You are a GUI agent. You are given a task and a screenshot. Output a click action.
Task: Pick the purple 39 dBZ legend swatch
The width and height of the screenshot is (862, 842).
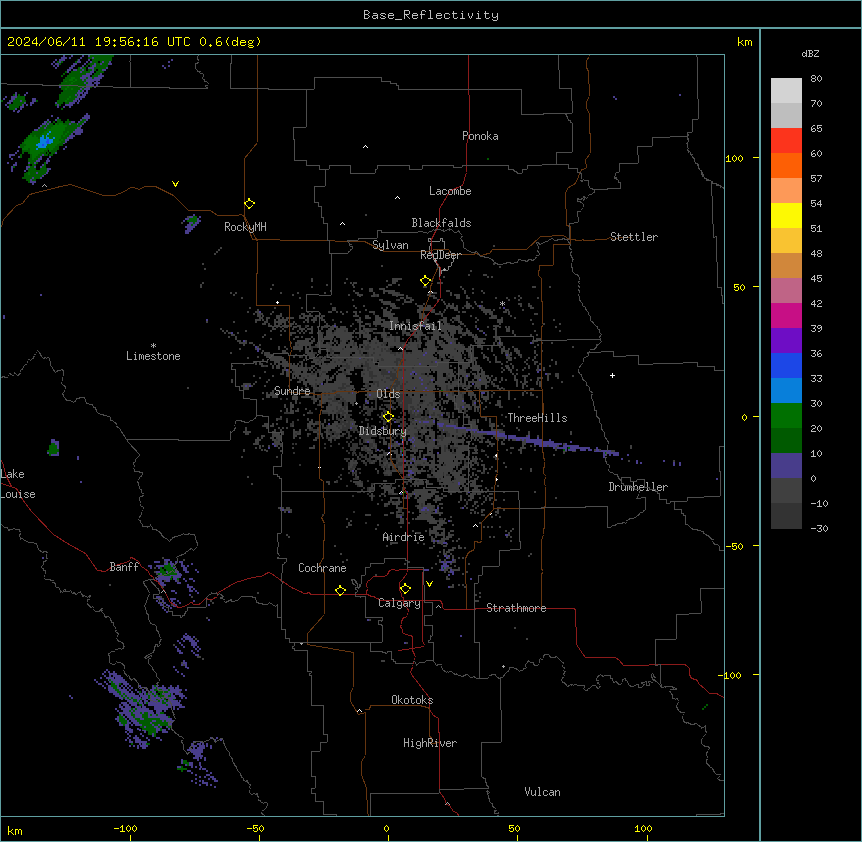(786, 341)
